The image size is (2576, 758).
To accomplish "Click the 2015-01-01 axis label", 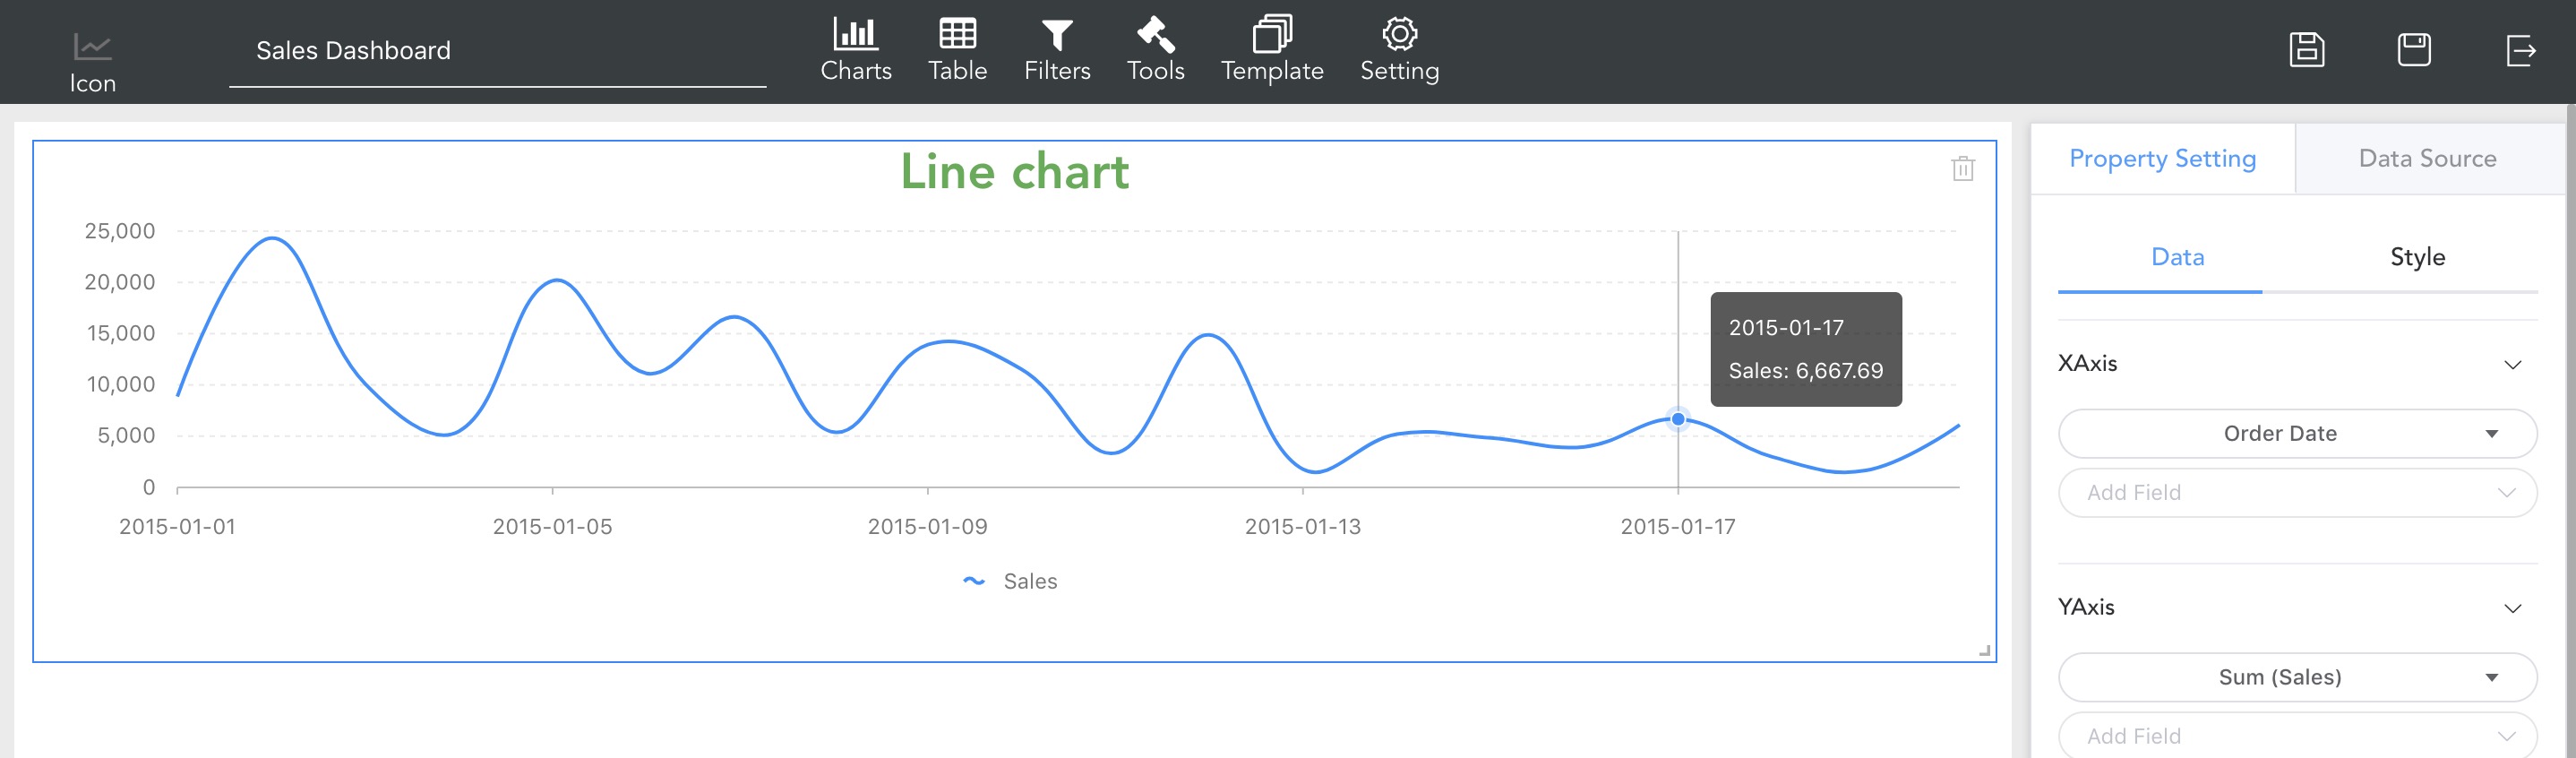I will coord(177,526).
